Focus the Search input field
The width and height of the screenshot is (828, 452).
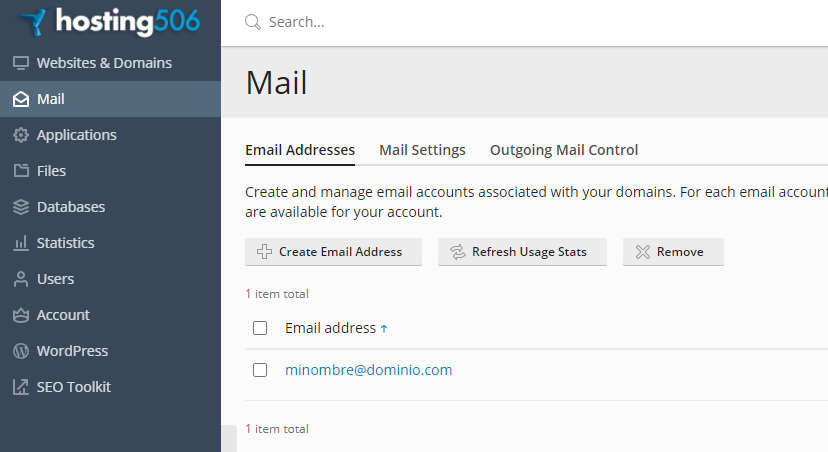[x=500, y=22]
